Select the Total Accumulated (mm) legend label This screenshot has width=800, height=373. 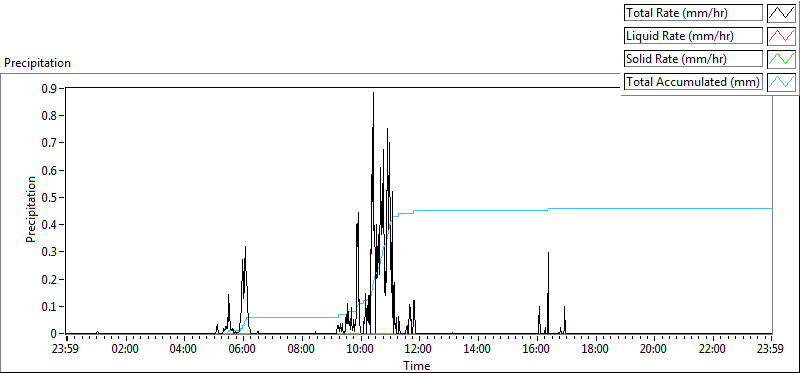click(x=693, y=82)
